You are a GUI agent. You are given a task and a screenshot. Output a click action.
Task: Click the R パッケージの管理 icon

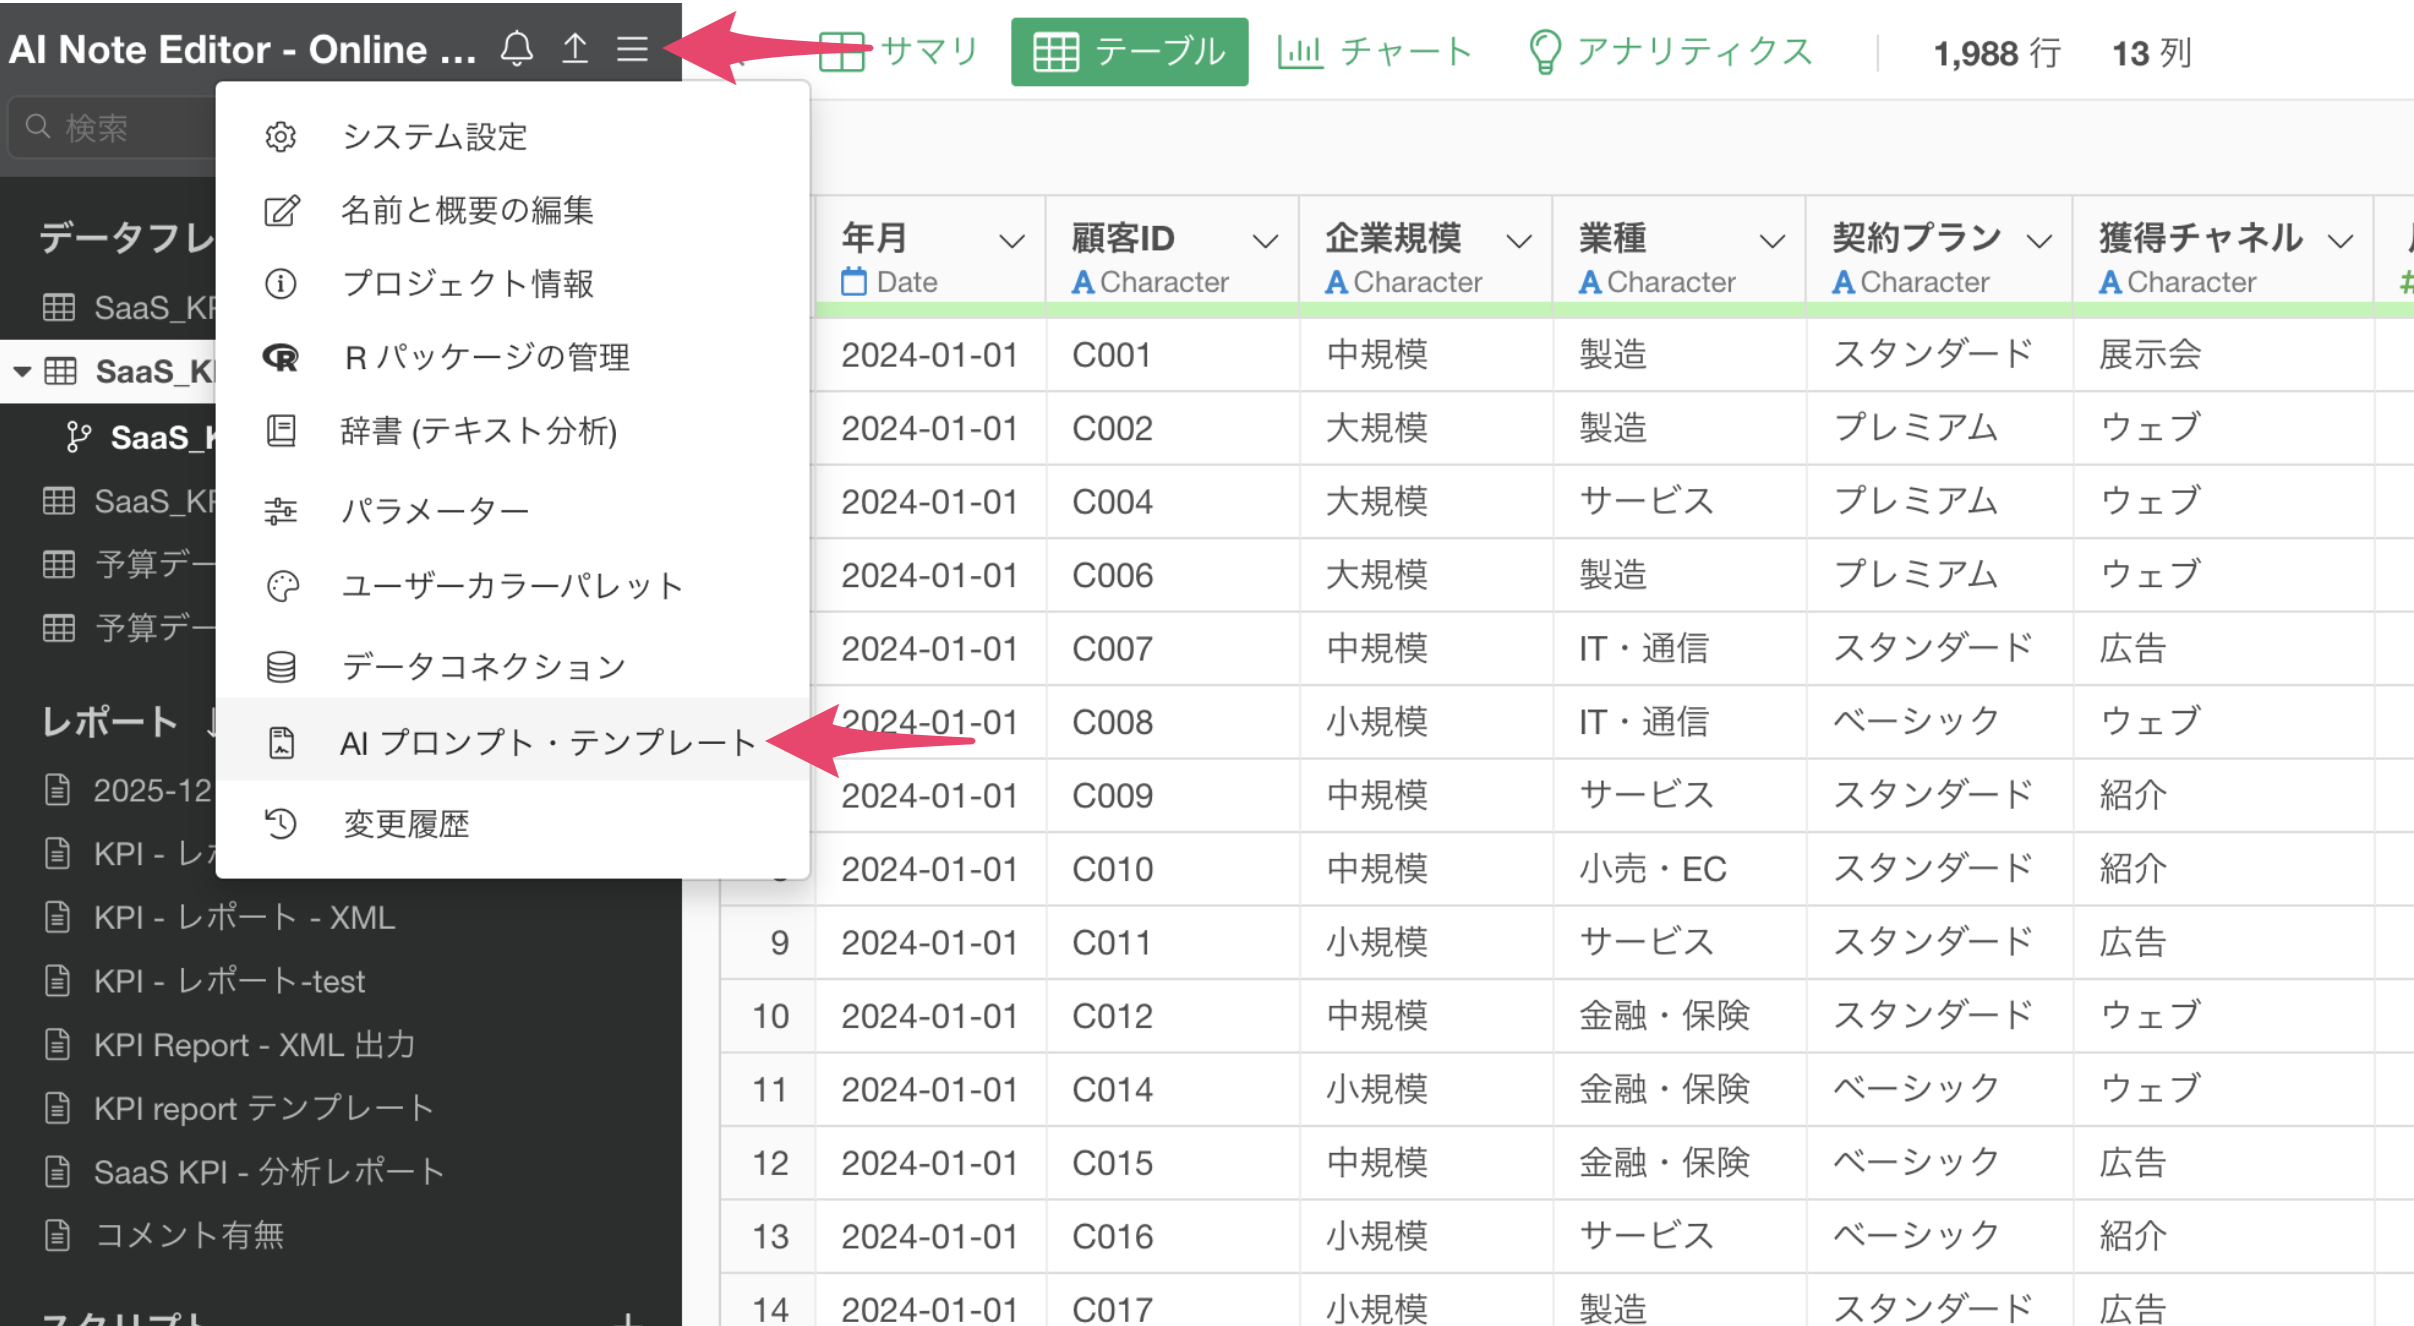tap(281, 357)
